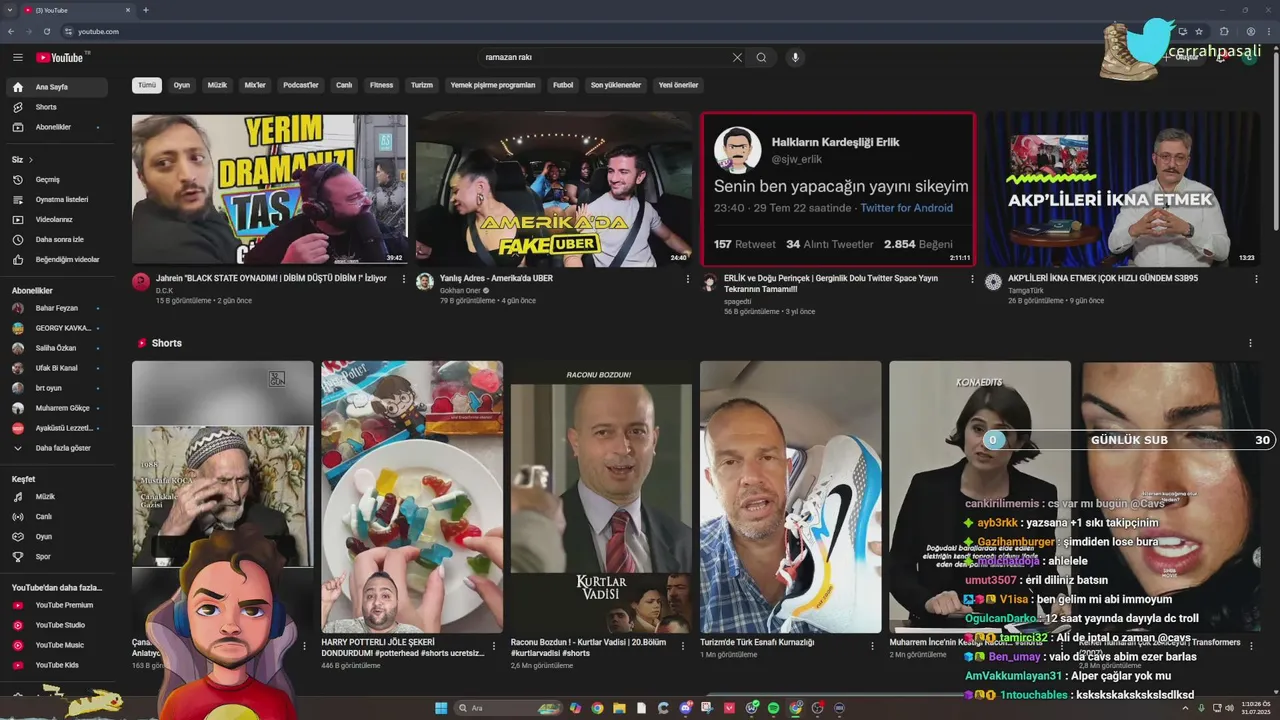Open the browser extensions puzzle icon
Screen dimensions: 1280x720
pos(1224,31)
